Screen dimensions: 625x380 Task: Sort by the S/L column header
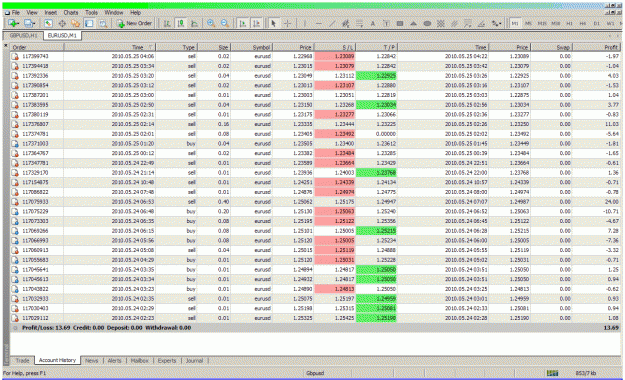(335, 47)
